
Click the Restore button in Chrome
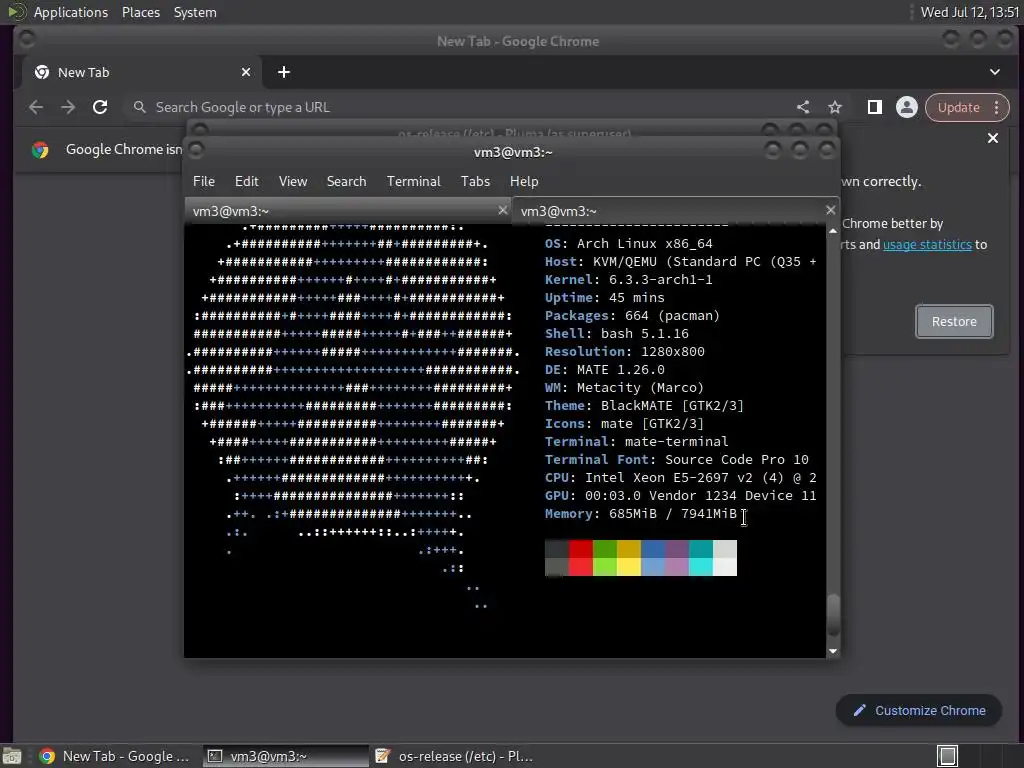(954, 321)
